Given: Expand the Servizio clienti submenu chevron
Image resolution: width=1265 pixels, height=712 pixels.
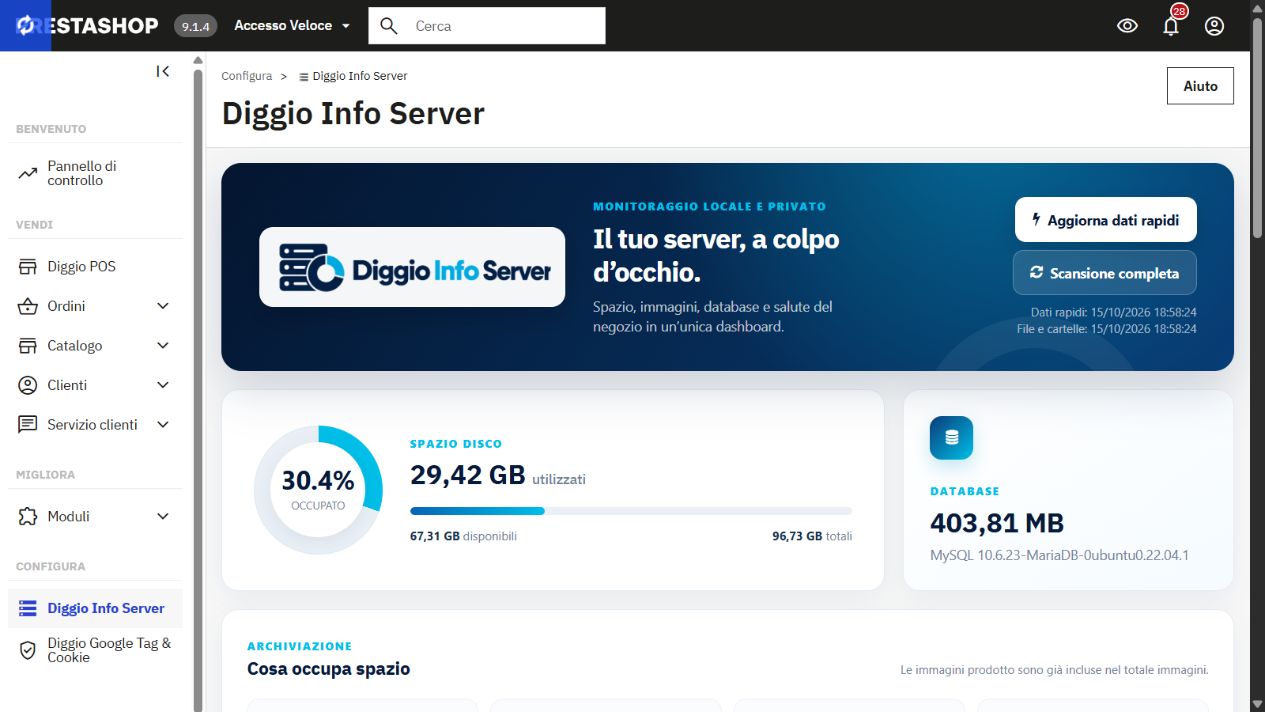Looking at the screenshot, I should click(x=164, y=425).
